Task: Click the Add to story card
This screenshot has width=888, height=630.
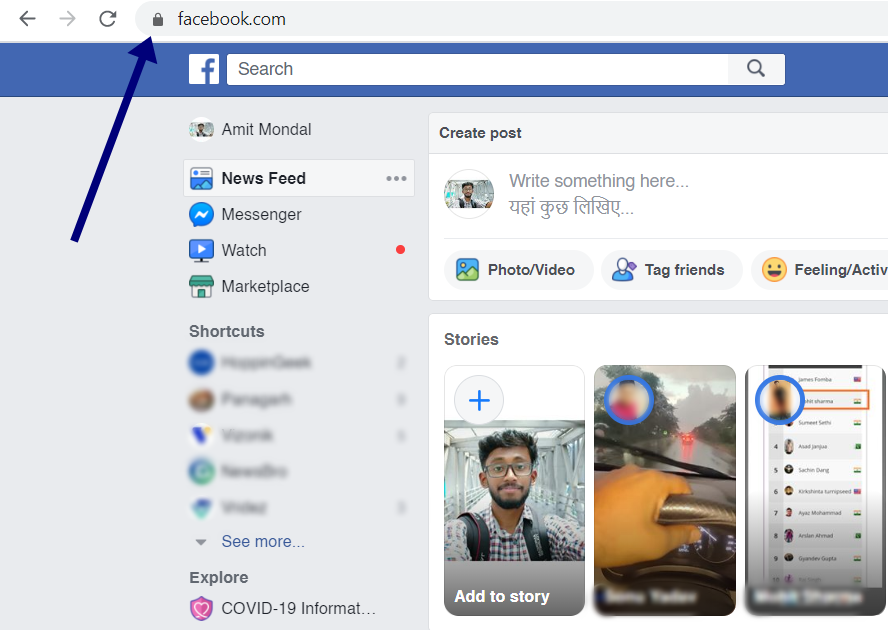Action: coord(514,490)
